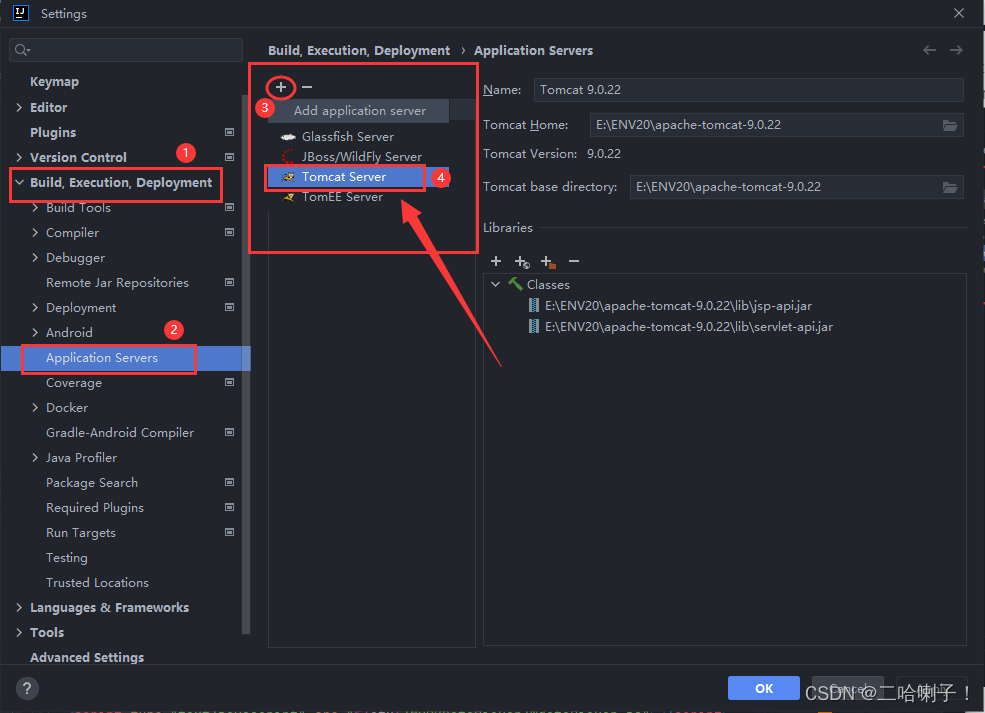Select Application Servers in the tree
Viewport: 985px width, 713px height.
point(126,358)
